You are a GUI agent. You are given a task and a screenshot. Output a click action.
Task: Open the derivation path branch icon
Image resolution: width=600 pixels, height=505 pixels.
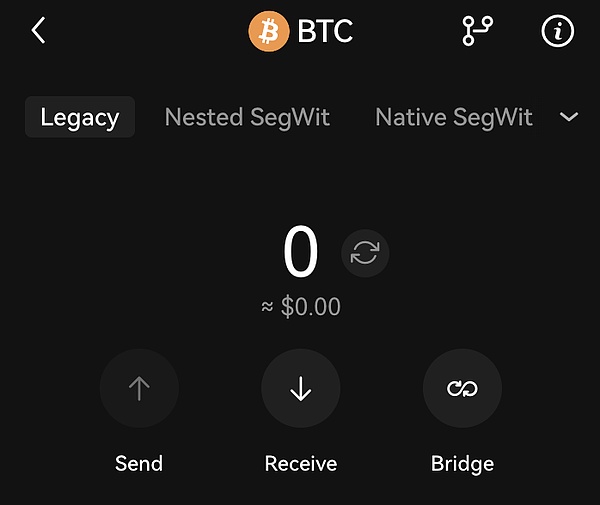(478, 31)
